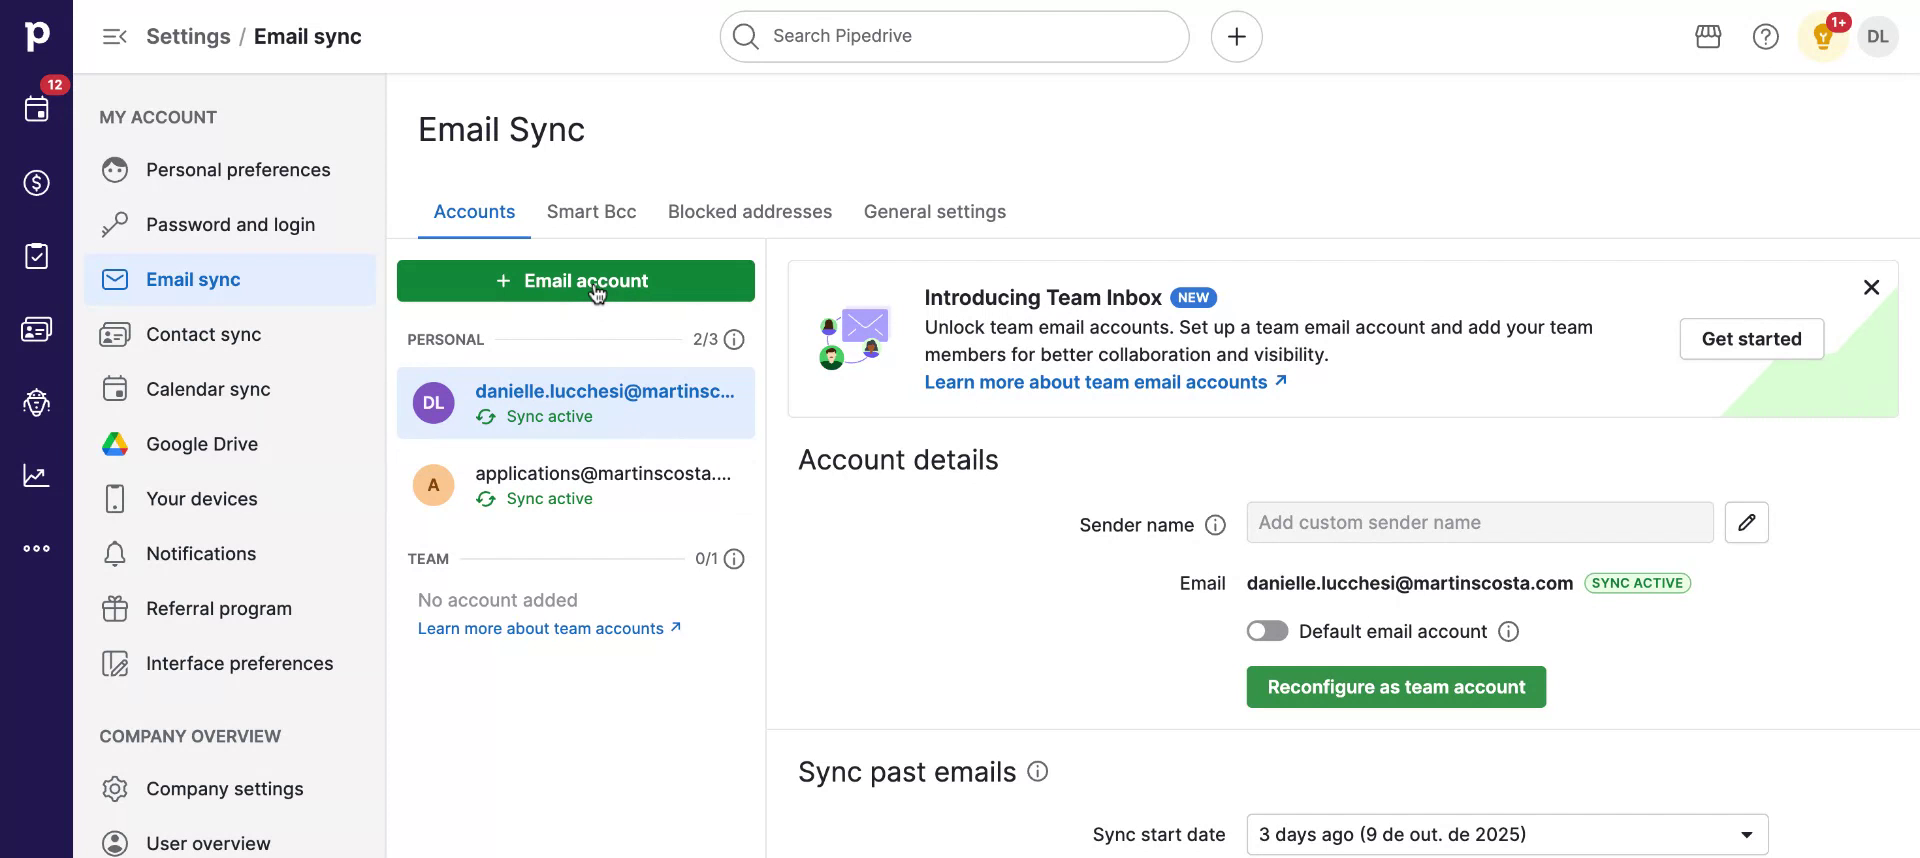
Task: Open the lightbulb Sales Assistant icon
Action: pos(1822,38)
